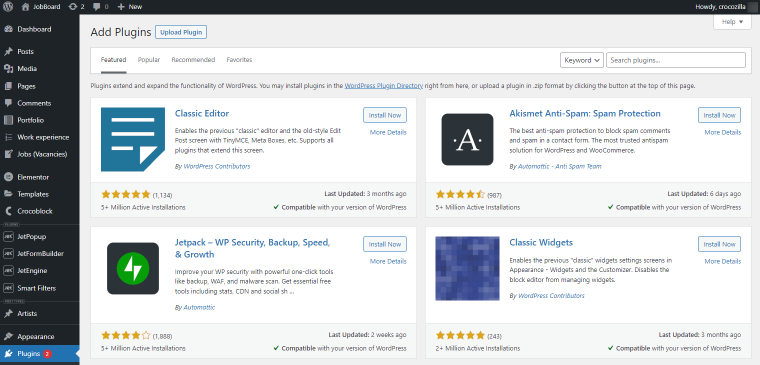The height and width of the screenshot is (365, 760).
Task: Switch to the Favorites tab
Action: [x=239, y=60]
